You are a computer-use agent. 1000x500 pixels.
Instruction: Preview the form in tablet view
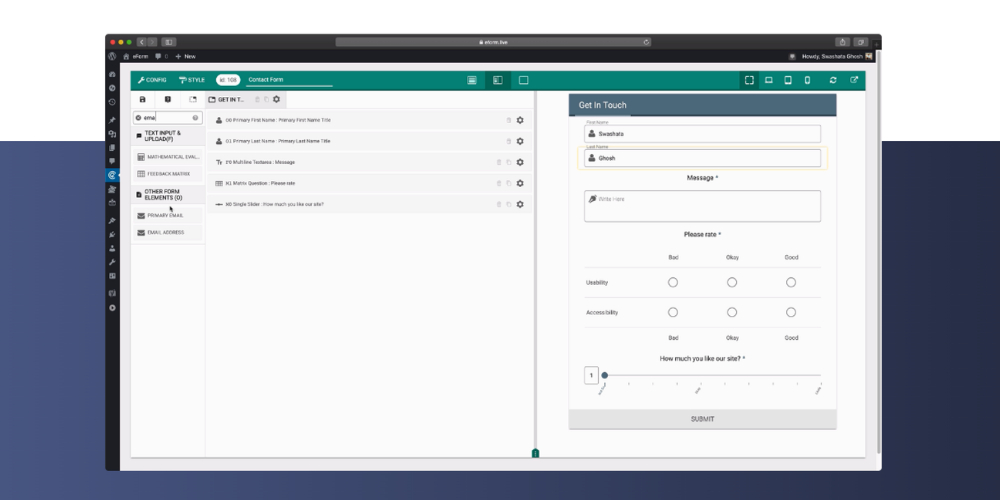(x=788, y=80)
